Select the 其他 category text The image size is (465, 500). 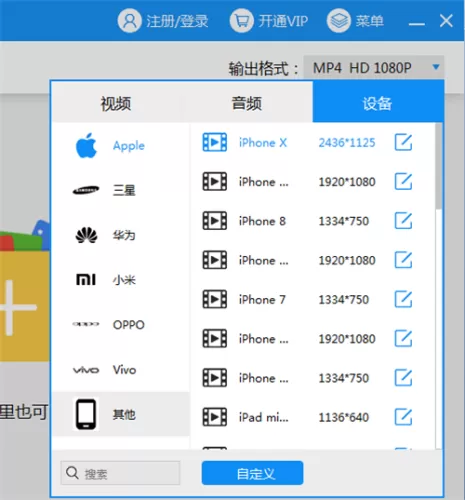124,414
